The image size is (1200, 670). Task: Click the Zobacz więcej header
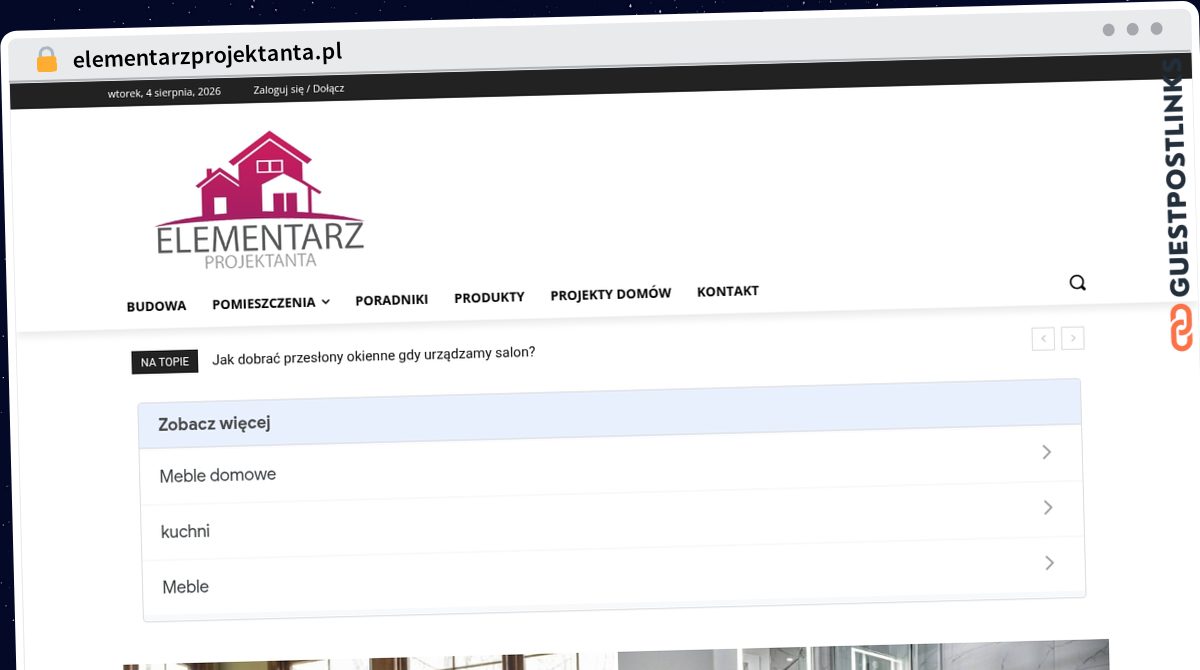[x=609, y=409]
